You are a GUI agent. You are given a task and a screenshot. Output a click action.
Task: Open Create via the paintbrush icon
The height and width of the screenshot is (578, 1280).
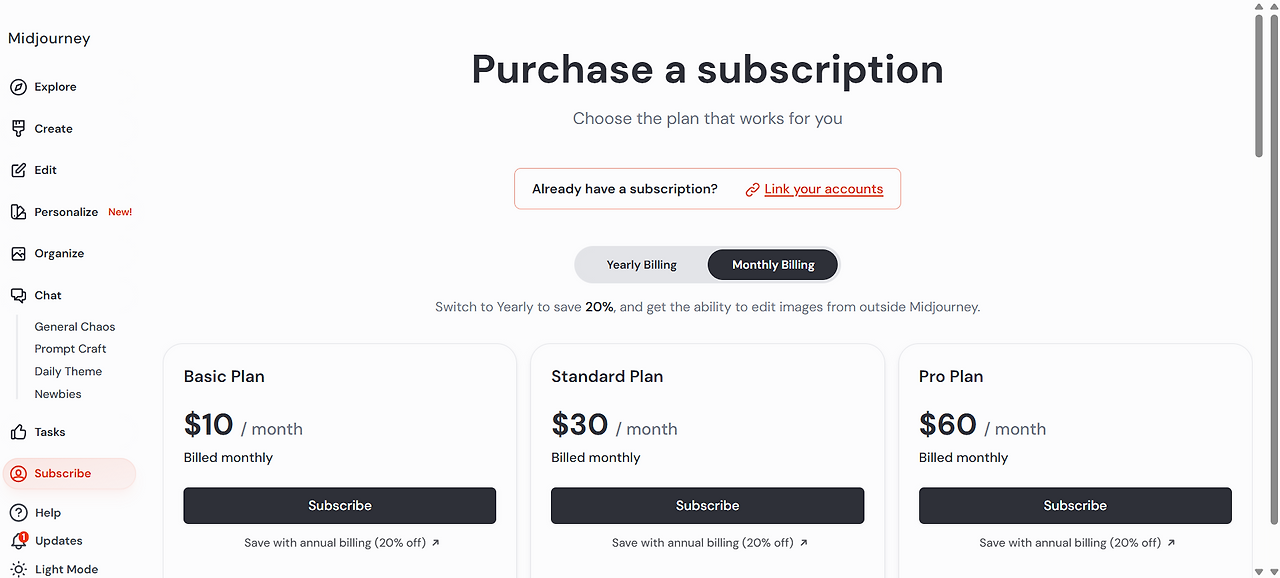pyautogui.click(x=18, y=129)
